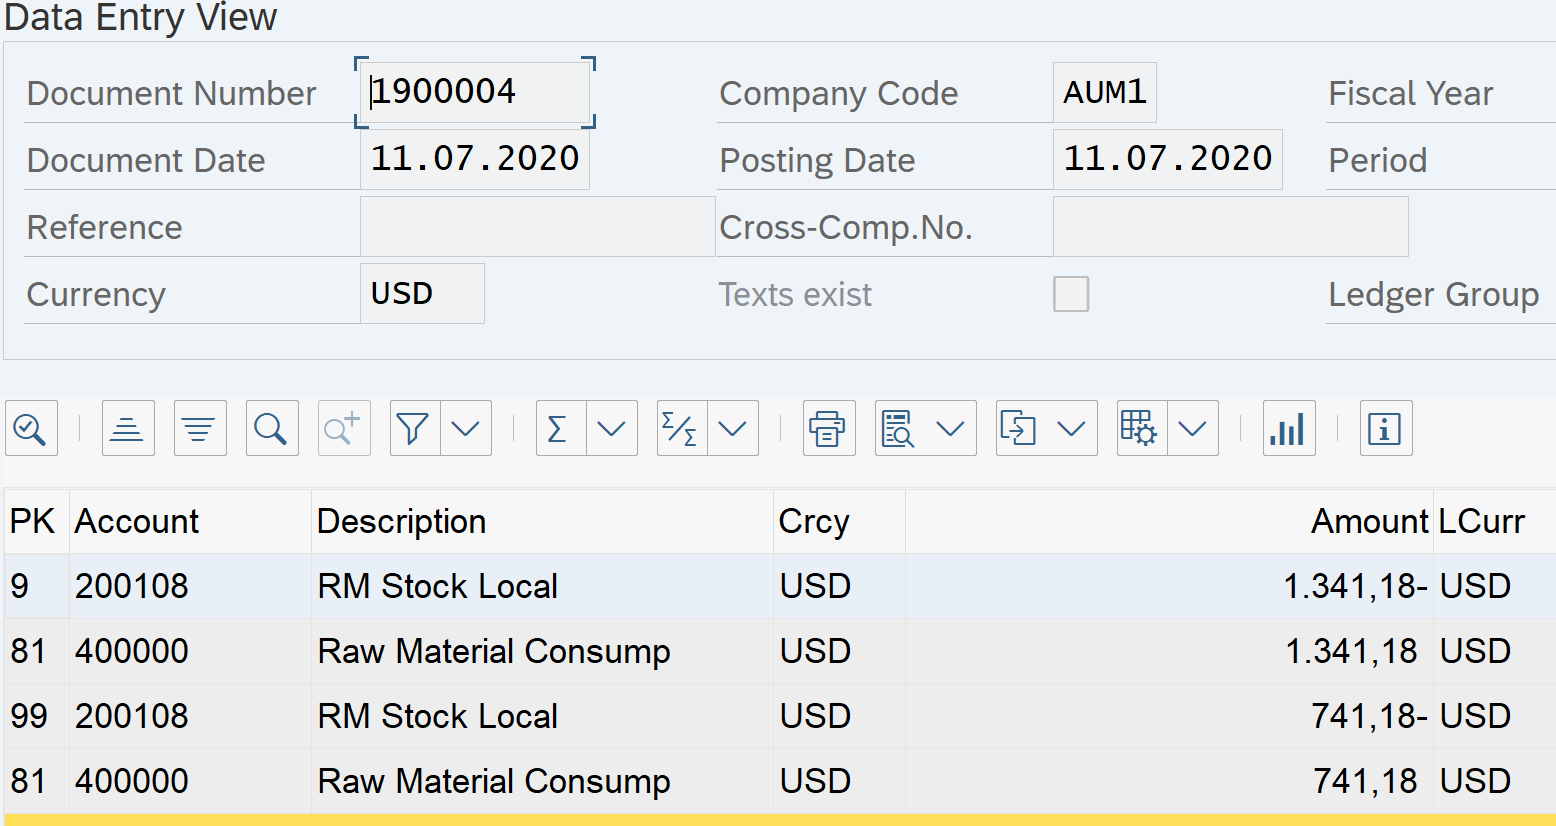Image resolution: width=1556 pixels, height=826 pixels.
Task: Click the Account column header
Action: point(137,521)
